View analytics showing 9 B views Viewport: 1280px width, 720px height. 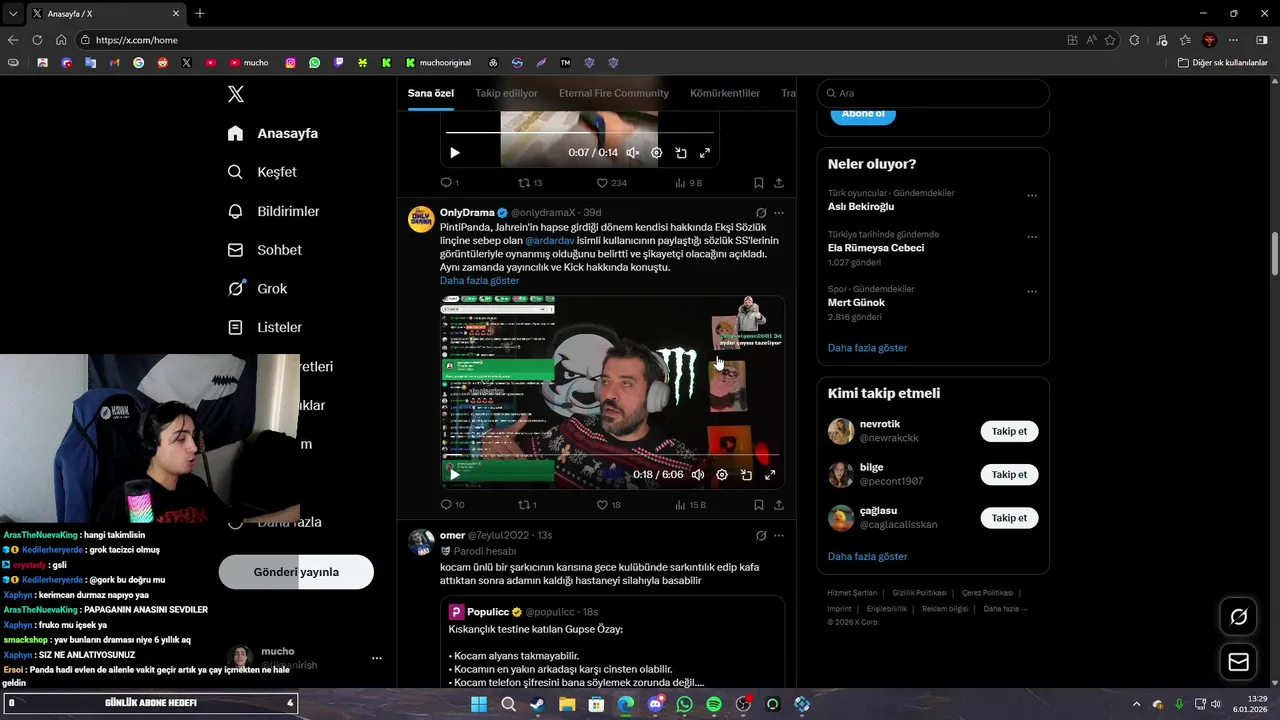(x=689, y=183)
